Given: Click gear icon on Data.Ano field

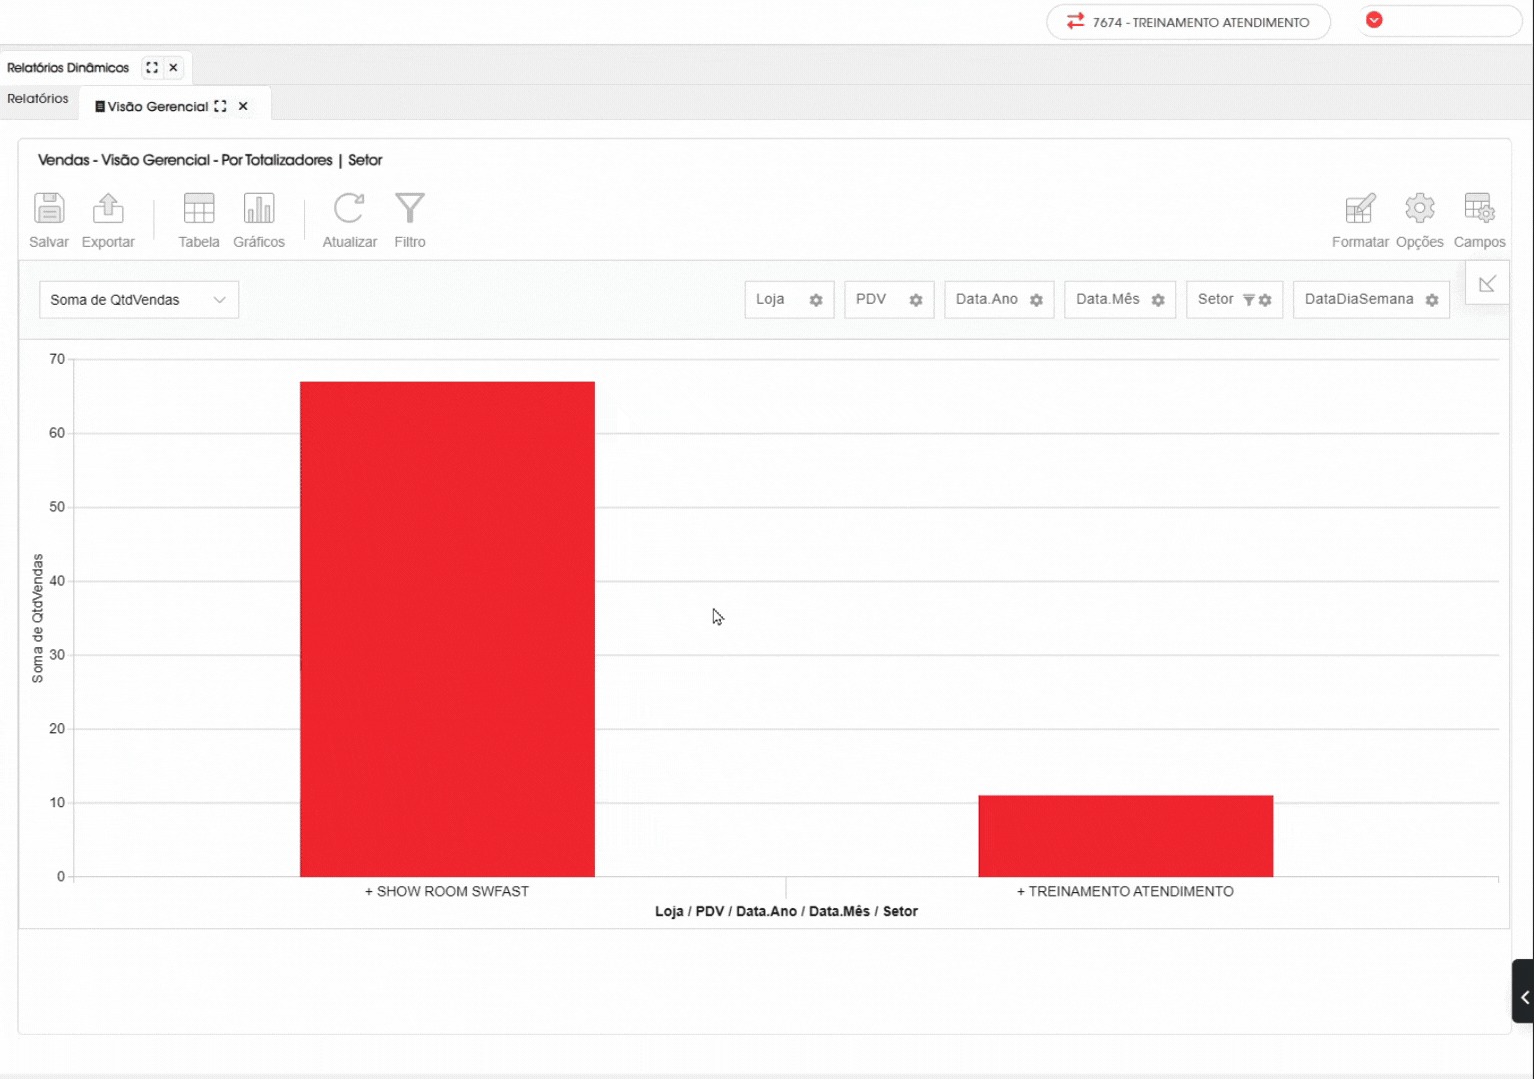Looking at the screenshot, I should tap(1036, 300).
